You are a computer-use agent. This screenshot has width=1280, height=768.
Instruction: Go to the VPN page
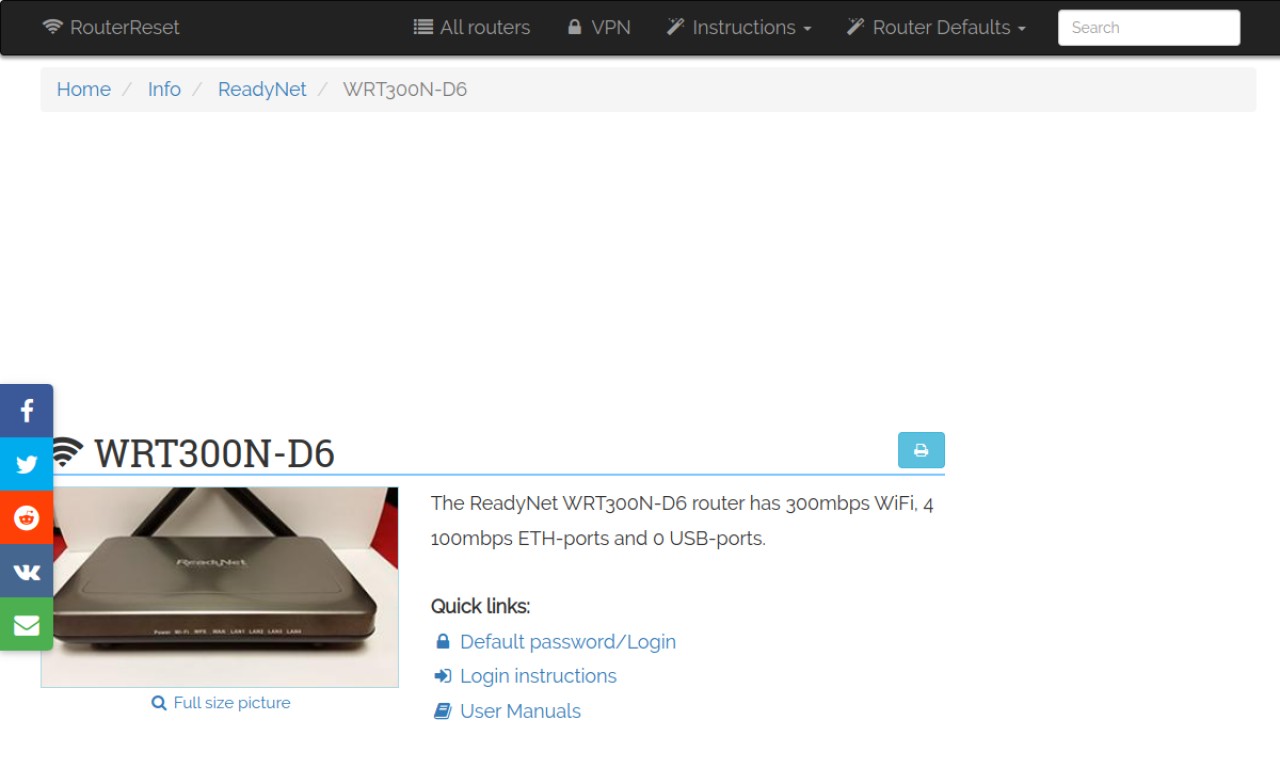[599, 27]
